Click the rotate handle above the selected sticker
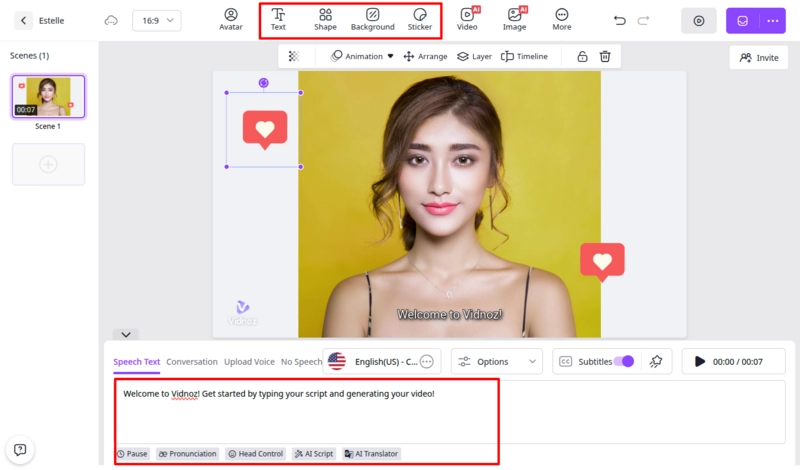The height and width of the screenshot is (470, 800). pos(263,83)
